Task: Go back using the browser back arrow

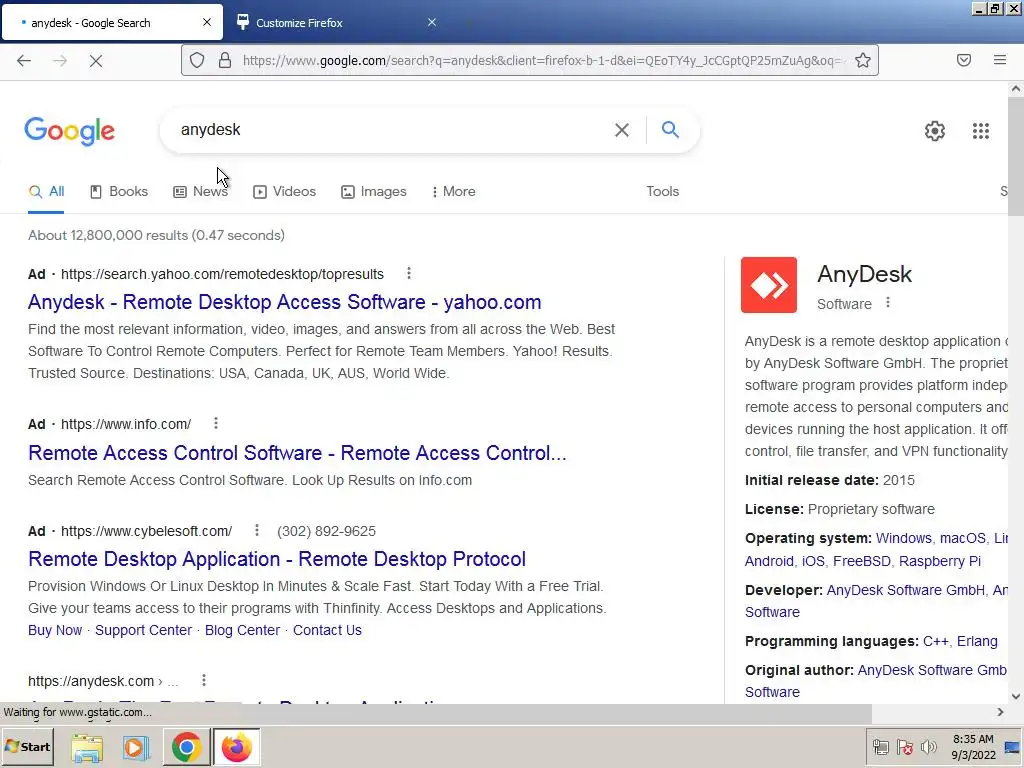Action: [24, 61]
